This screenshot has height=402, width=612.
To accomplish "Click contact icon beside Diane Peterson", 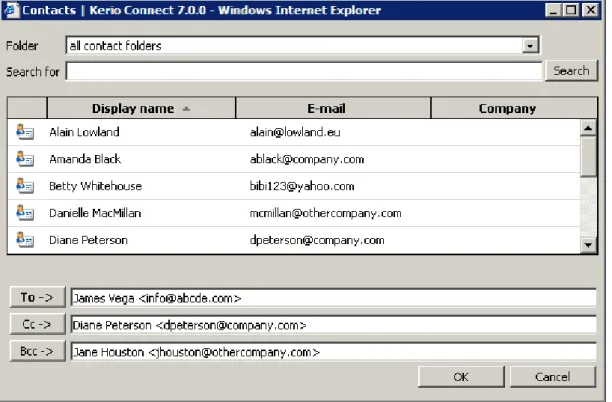I will pyautogui.click(x=25, y=240).
